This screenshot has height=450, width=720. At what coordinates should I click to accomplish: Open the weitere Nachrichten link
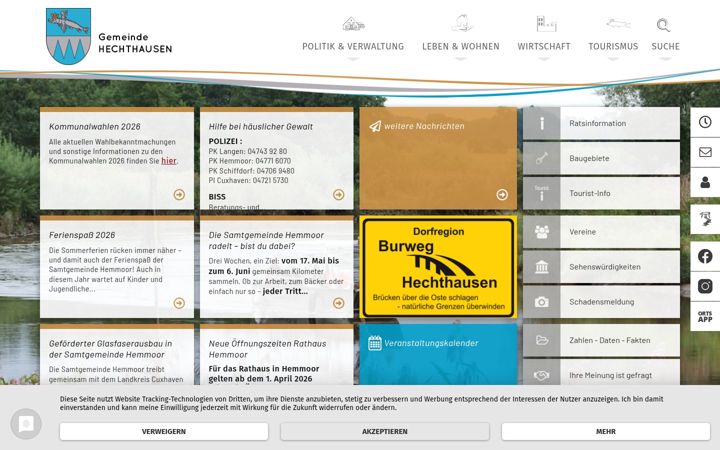[x=424, y=126]
